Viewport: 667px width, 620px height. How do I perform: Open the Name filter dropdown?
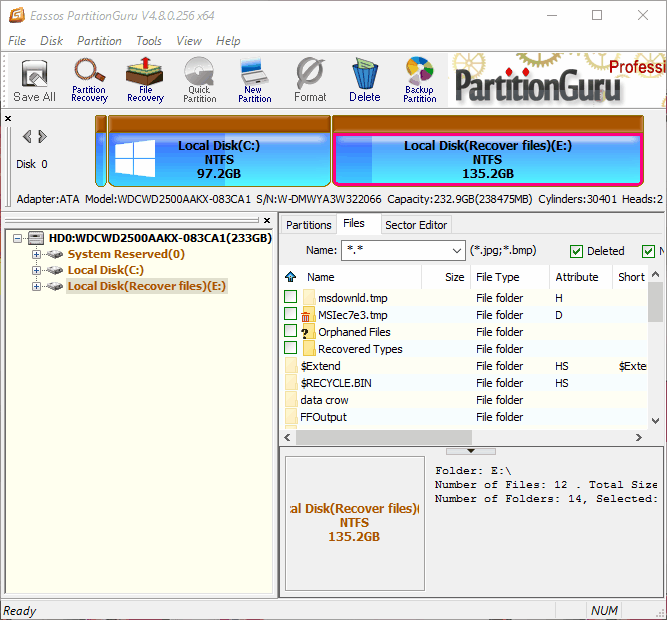pos(456,250)
